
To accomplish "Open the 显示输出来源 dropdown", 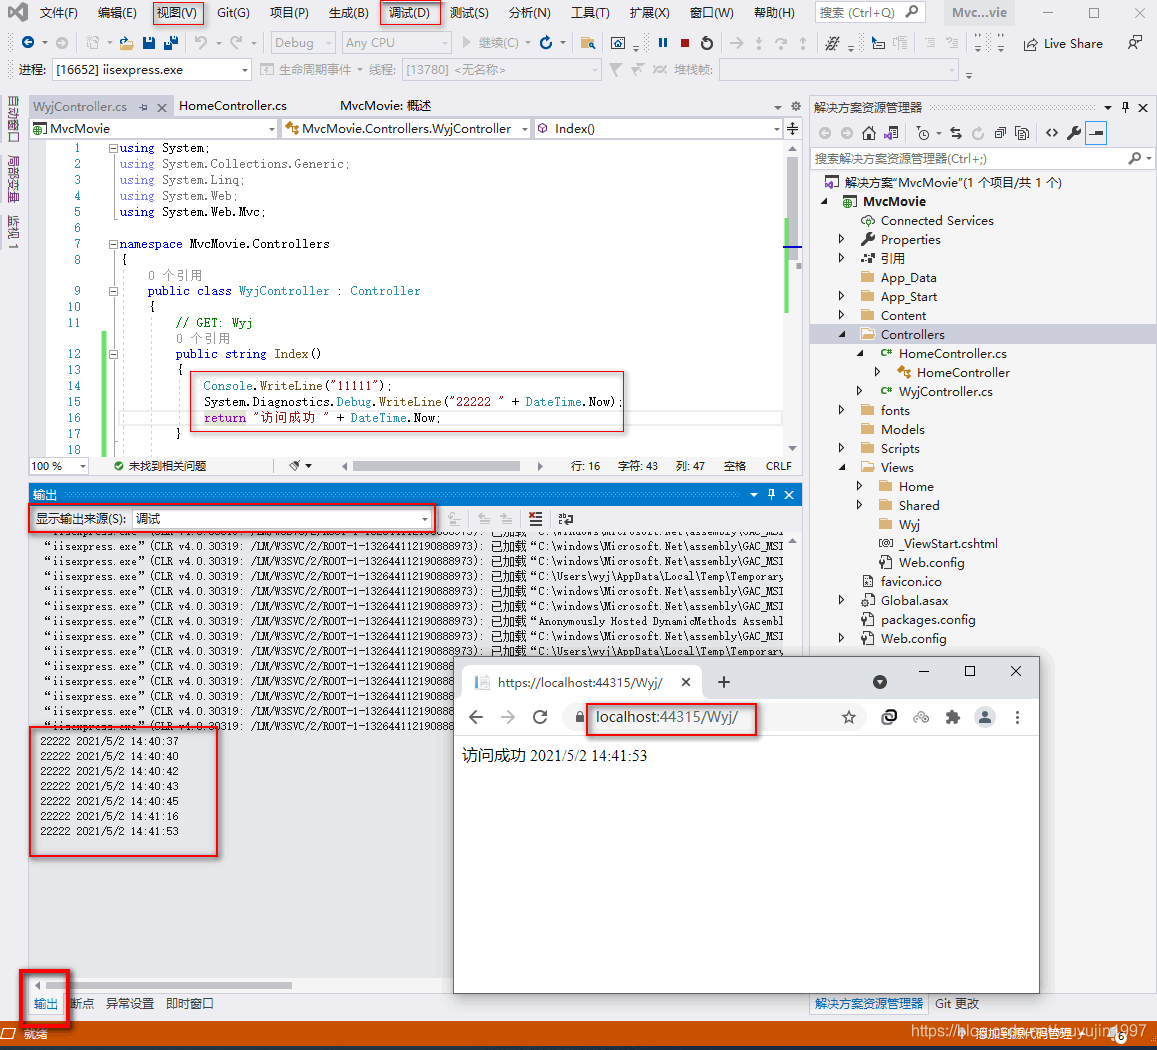I will (425, 519).
